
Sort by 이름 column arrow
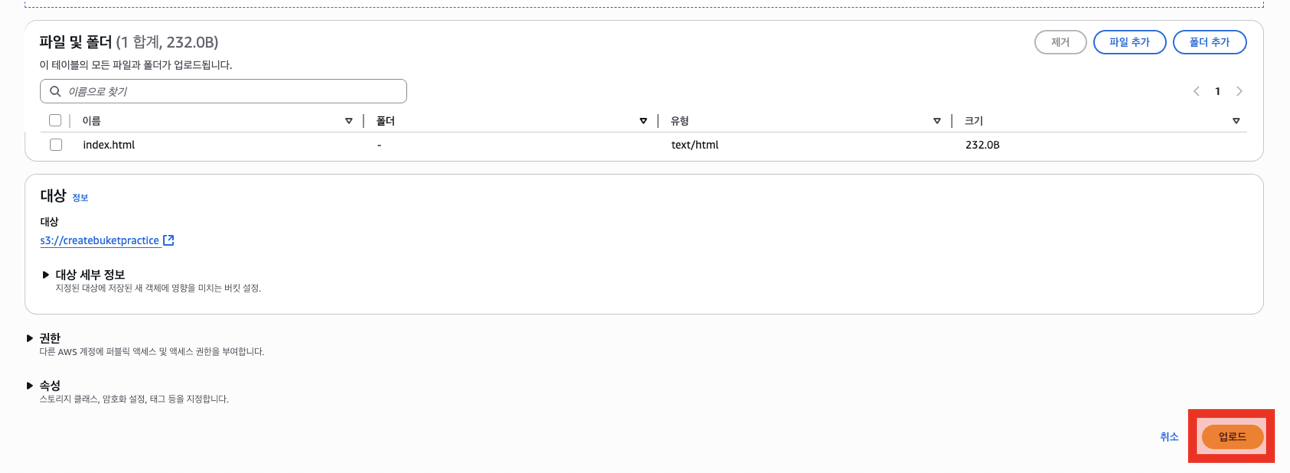pyautogui.click(x=348, y=121)
